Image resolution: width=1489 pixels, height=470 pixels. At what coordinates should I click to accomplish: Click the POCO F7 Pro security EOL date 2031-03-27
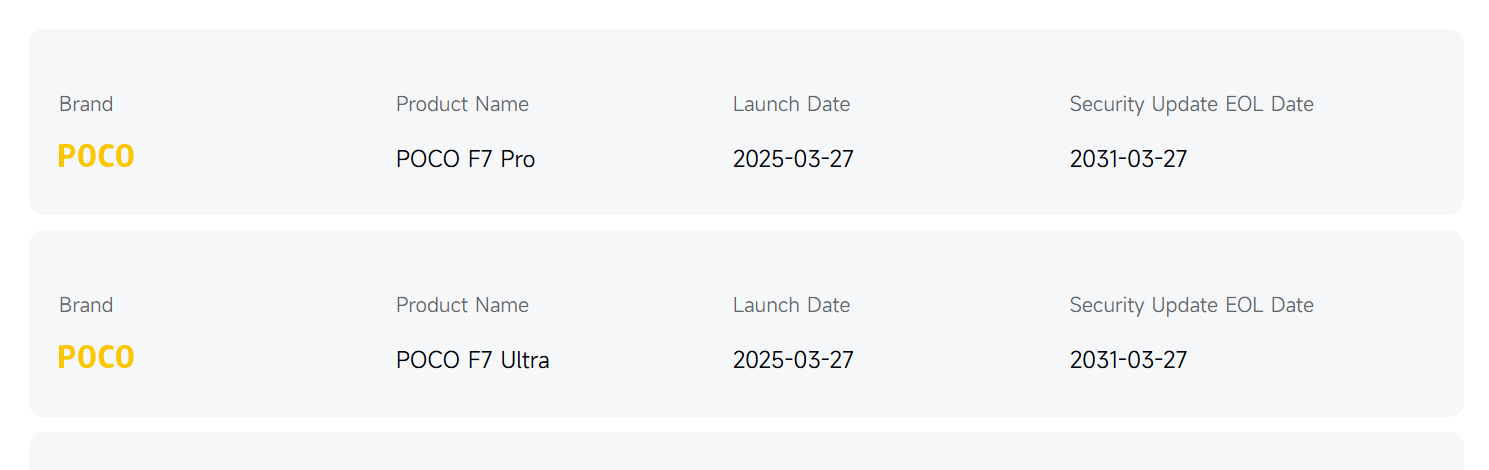pos(1128,159)
